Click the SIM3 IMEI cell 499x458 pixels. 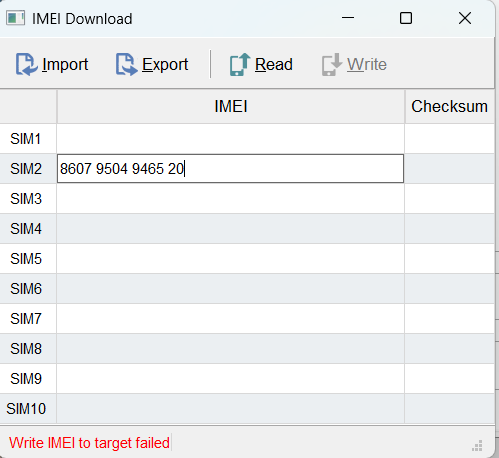click(x=231, y=199)
